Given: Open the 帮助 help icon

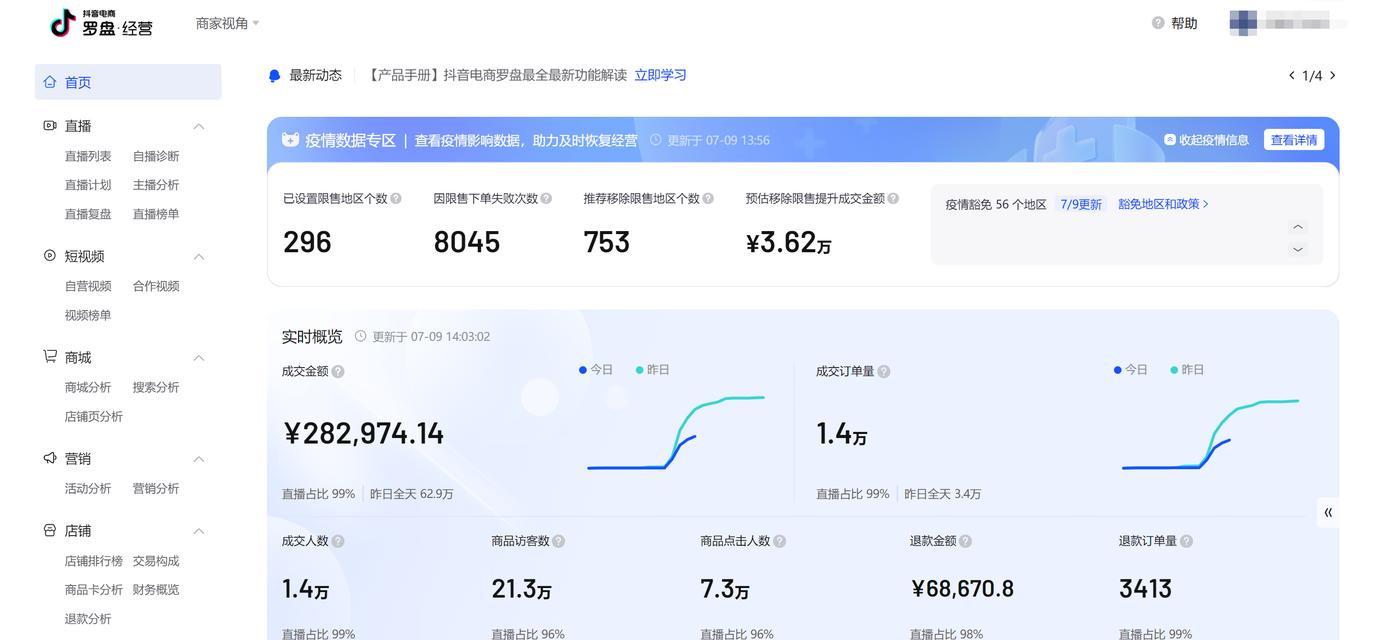Looking at the screenshot, I should pyautogui.click(x=1158, y=23).
